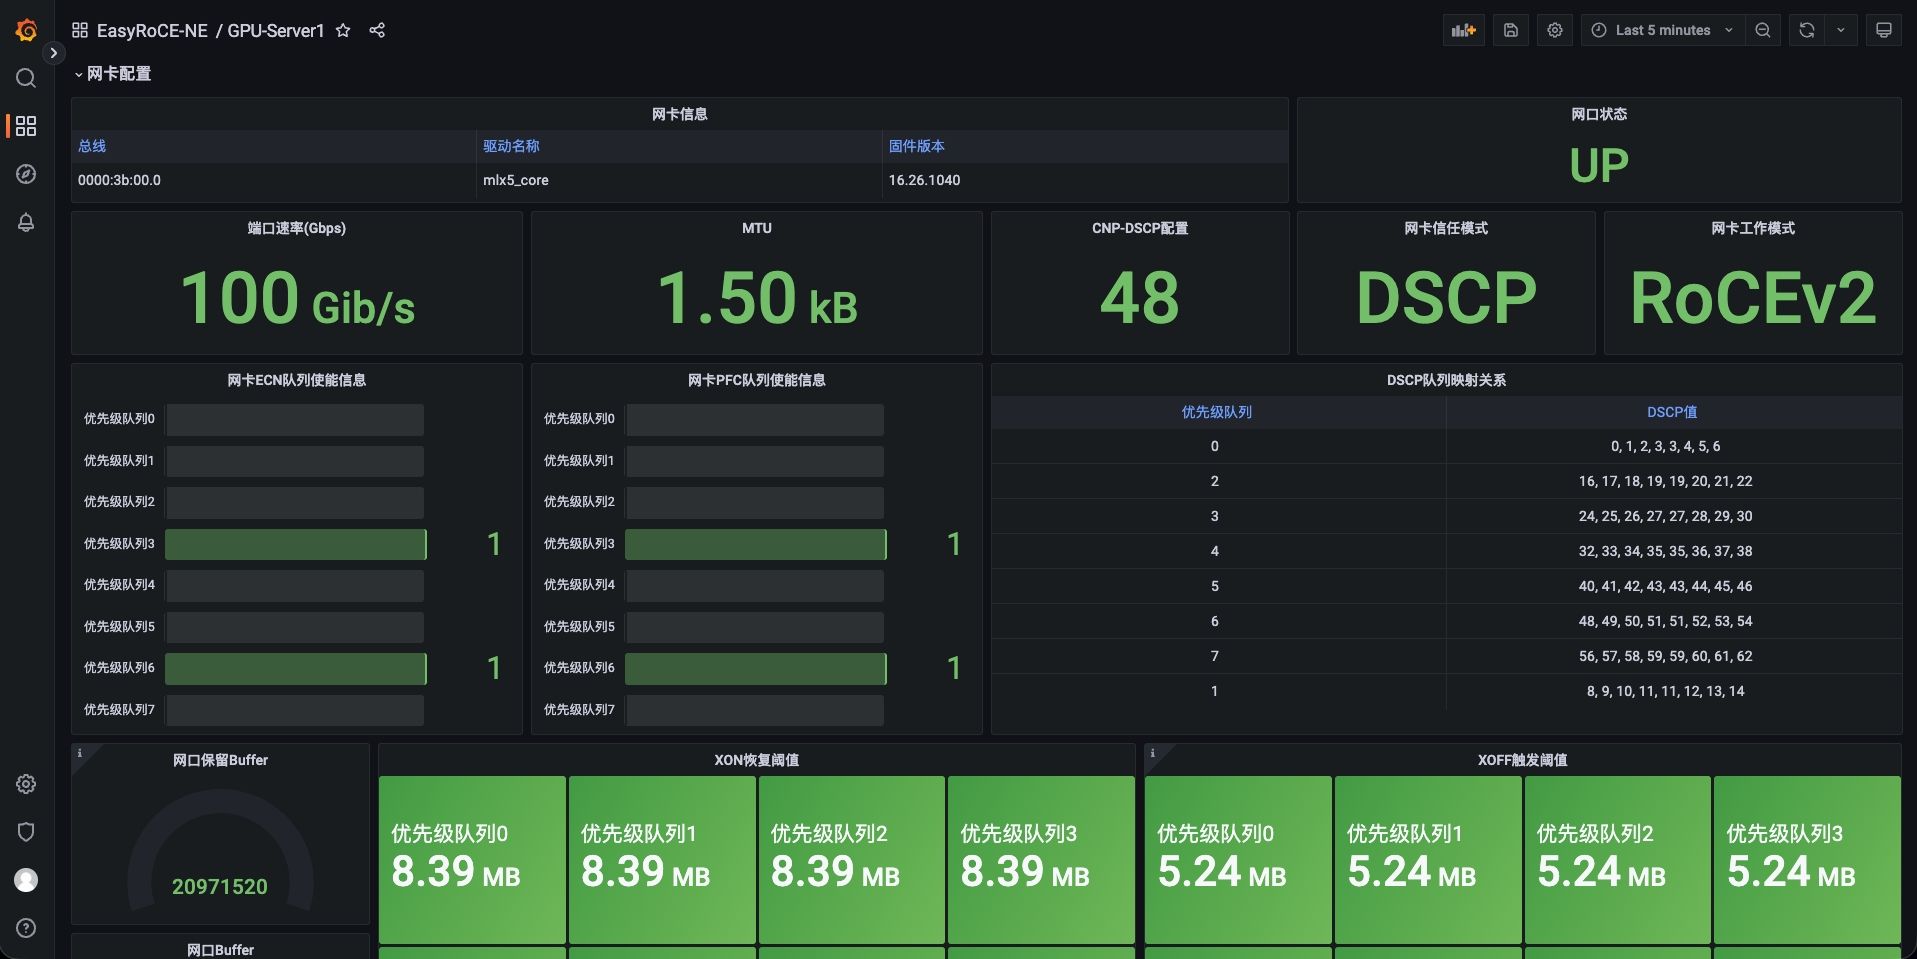Save dashboard using the disk icon

(1510, 30)
